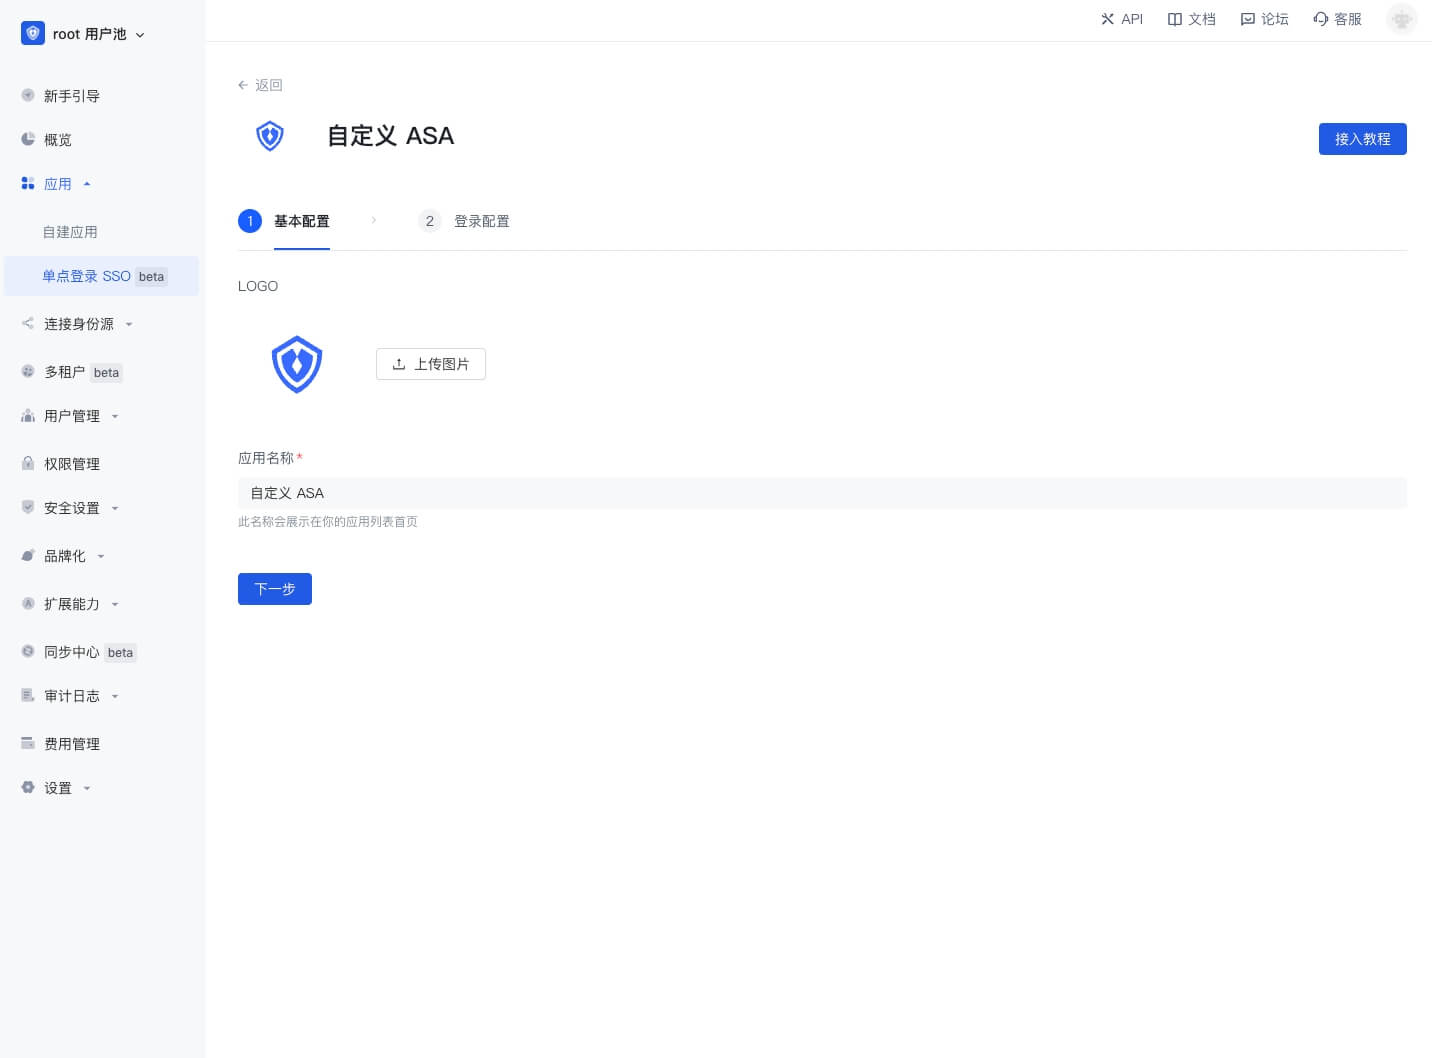Open the user avatar in top-right corner
The image size is (1432, 1058).
tap(1401, 19)
